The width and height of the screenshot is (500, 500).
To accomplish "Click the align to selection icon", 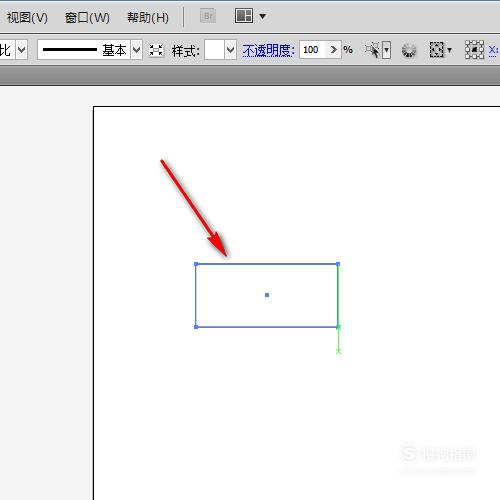I will click(x=437, y=50).
